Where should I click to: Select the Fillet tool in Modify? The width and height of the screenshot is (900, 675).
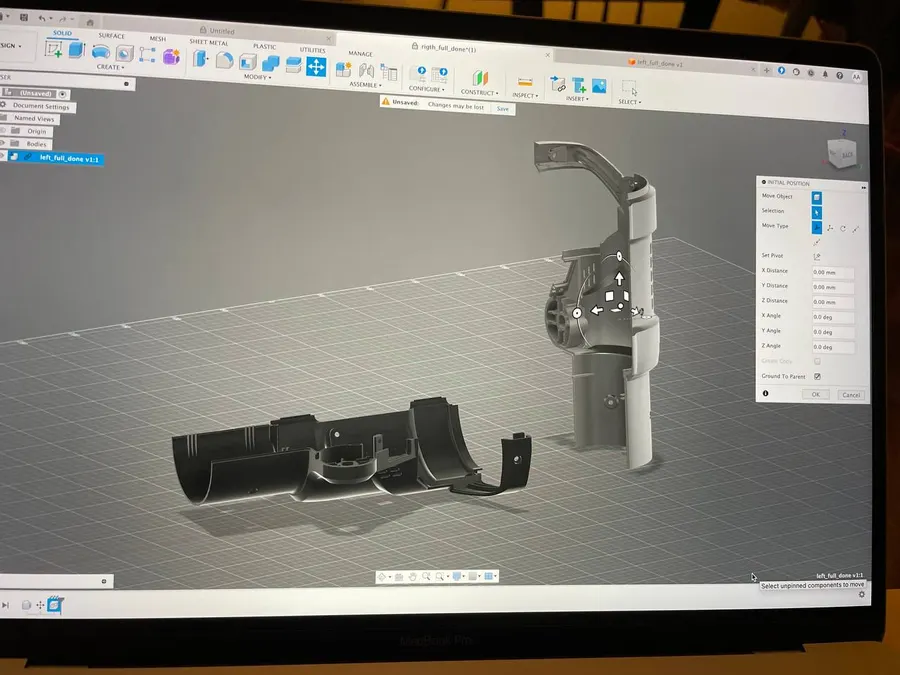[x=224, y=60]
